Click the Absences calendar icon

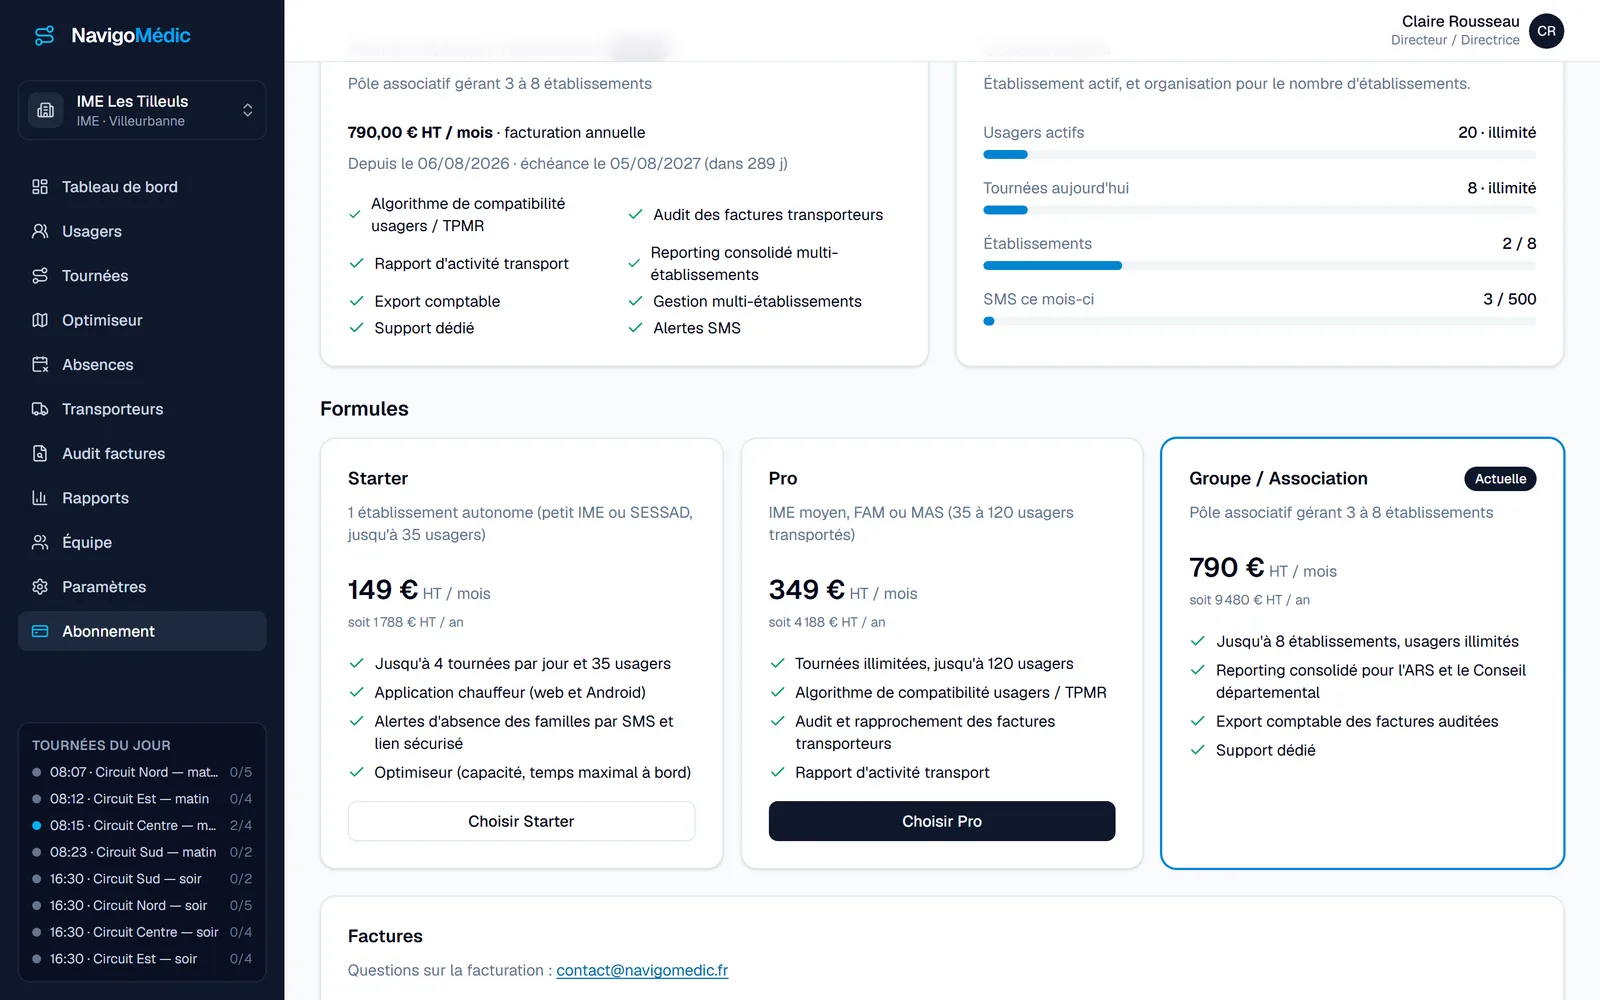tap(40, 365)
